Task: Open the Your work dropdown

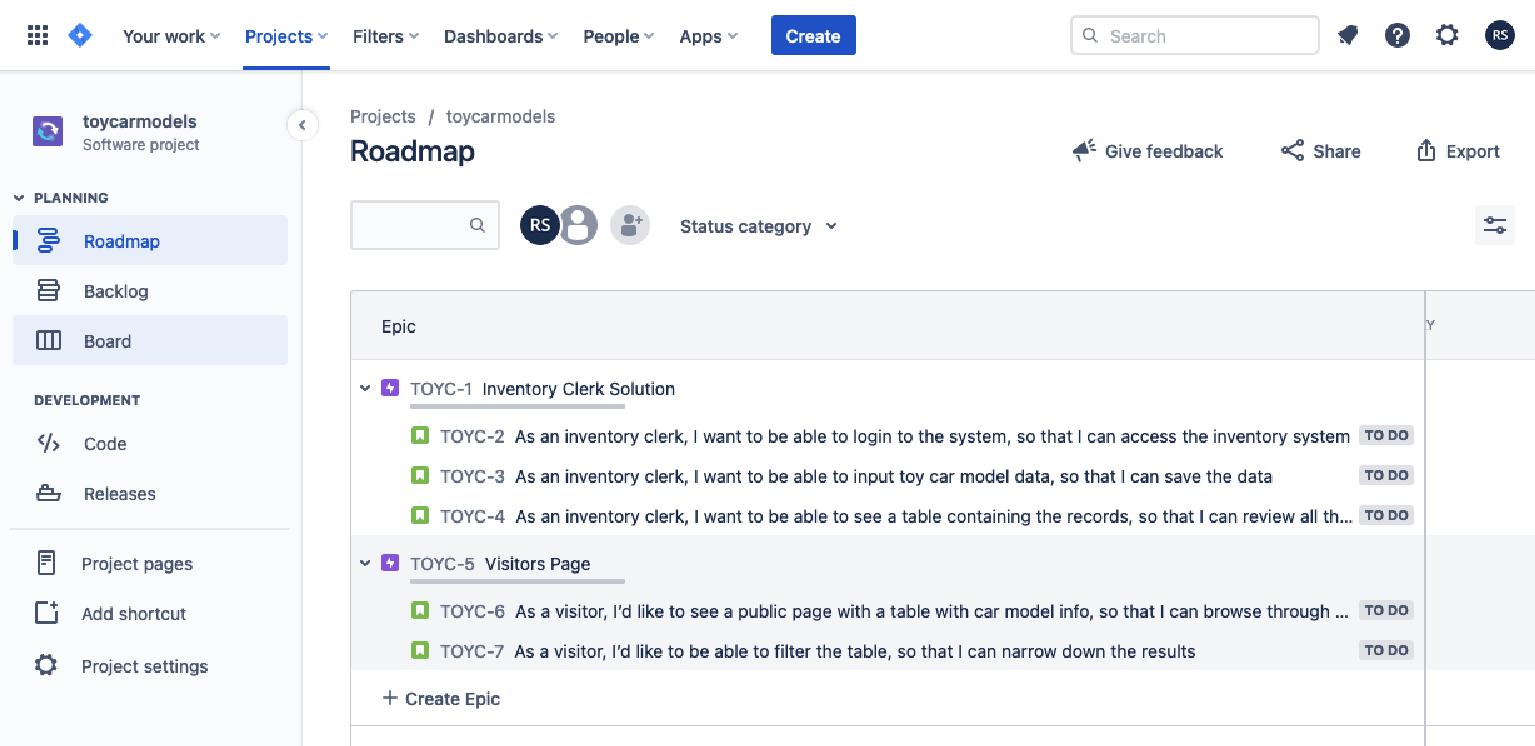Action: click(171, 36)
